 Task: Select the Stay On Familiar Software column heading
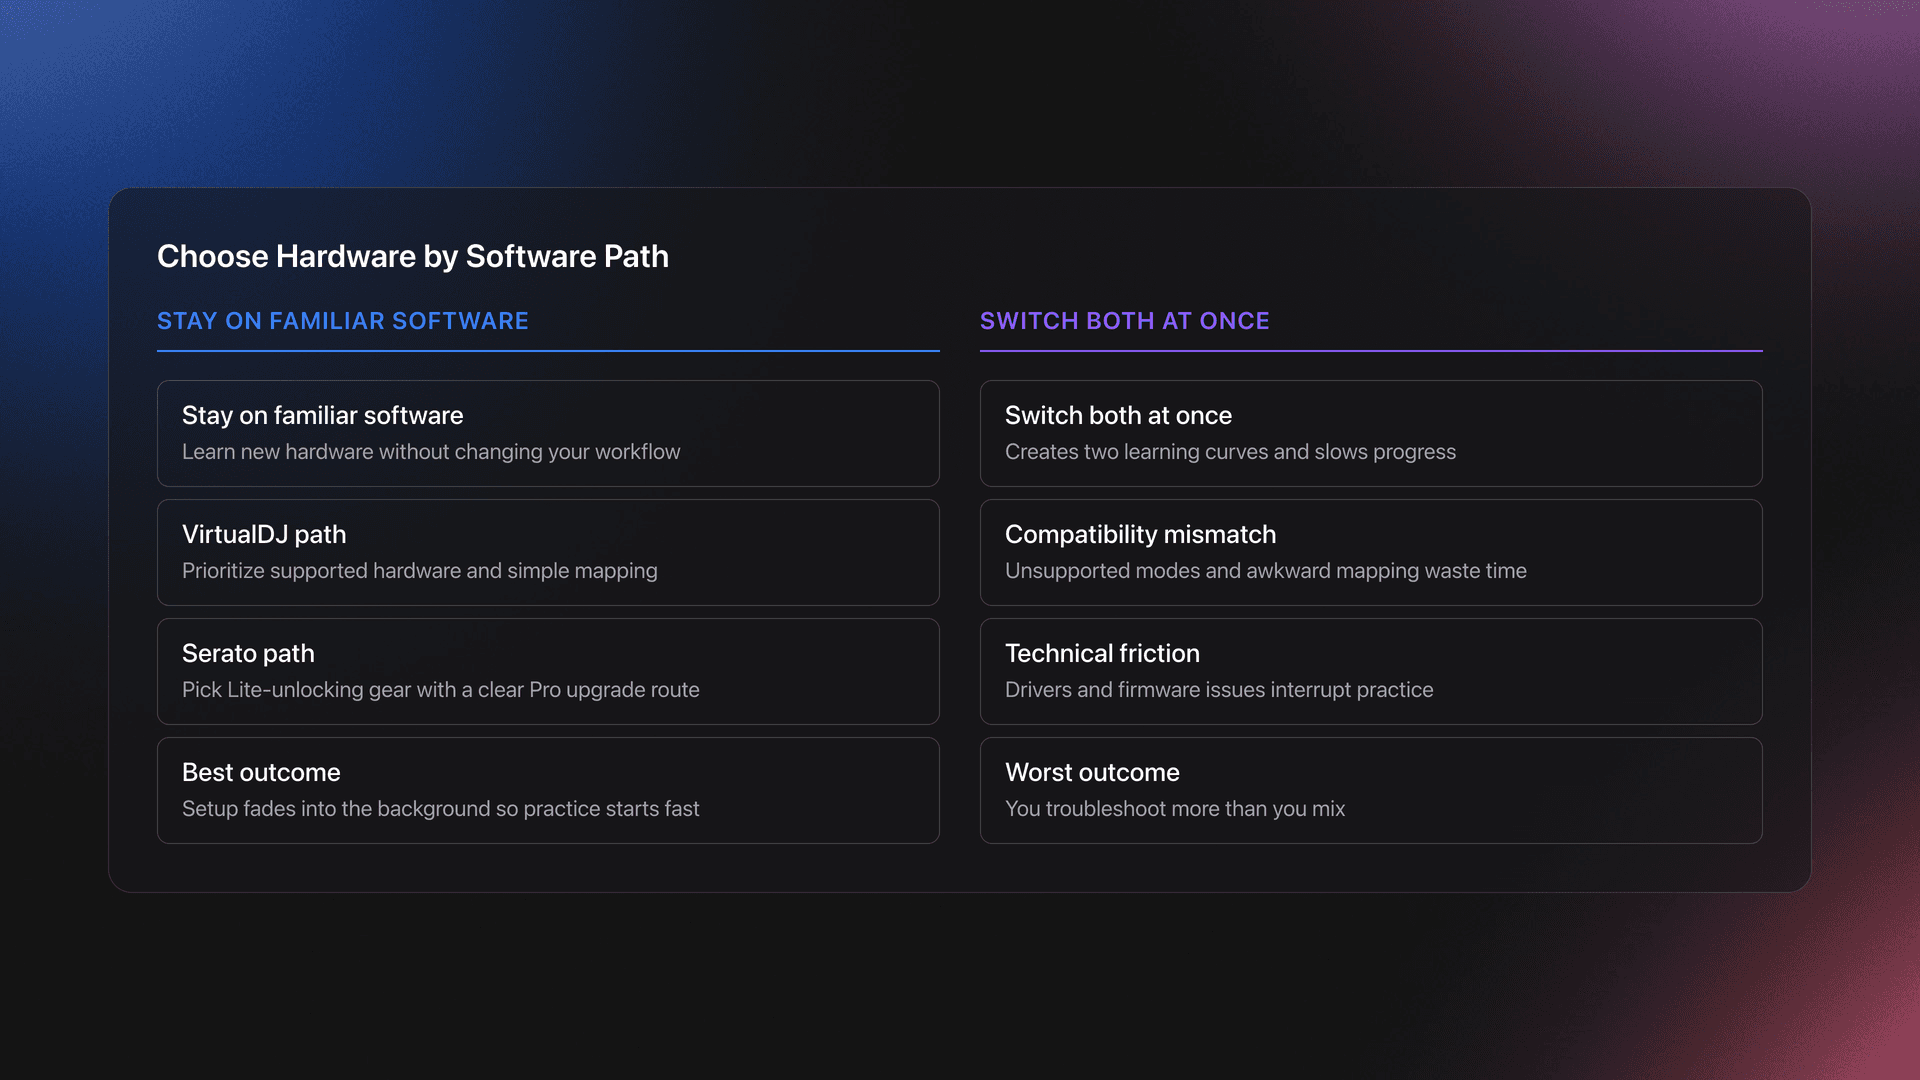pyautogui.click(x=342, y=321)
